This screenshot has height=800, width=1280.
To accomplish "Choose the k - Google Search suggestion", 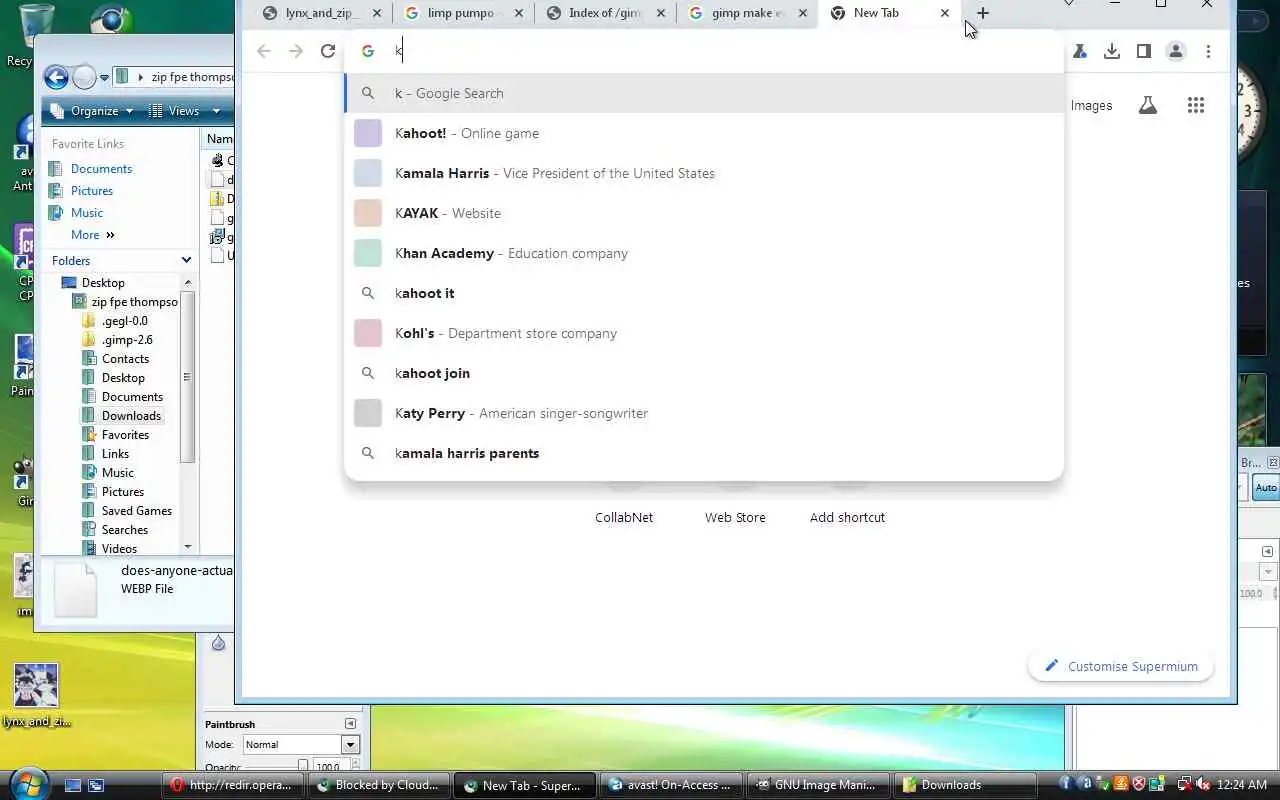I will (704, 93).
